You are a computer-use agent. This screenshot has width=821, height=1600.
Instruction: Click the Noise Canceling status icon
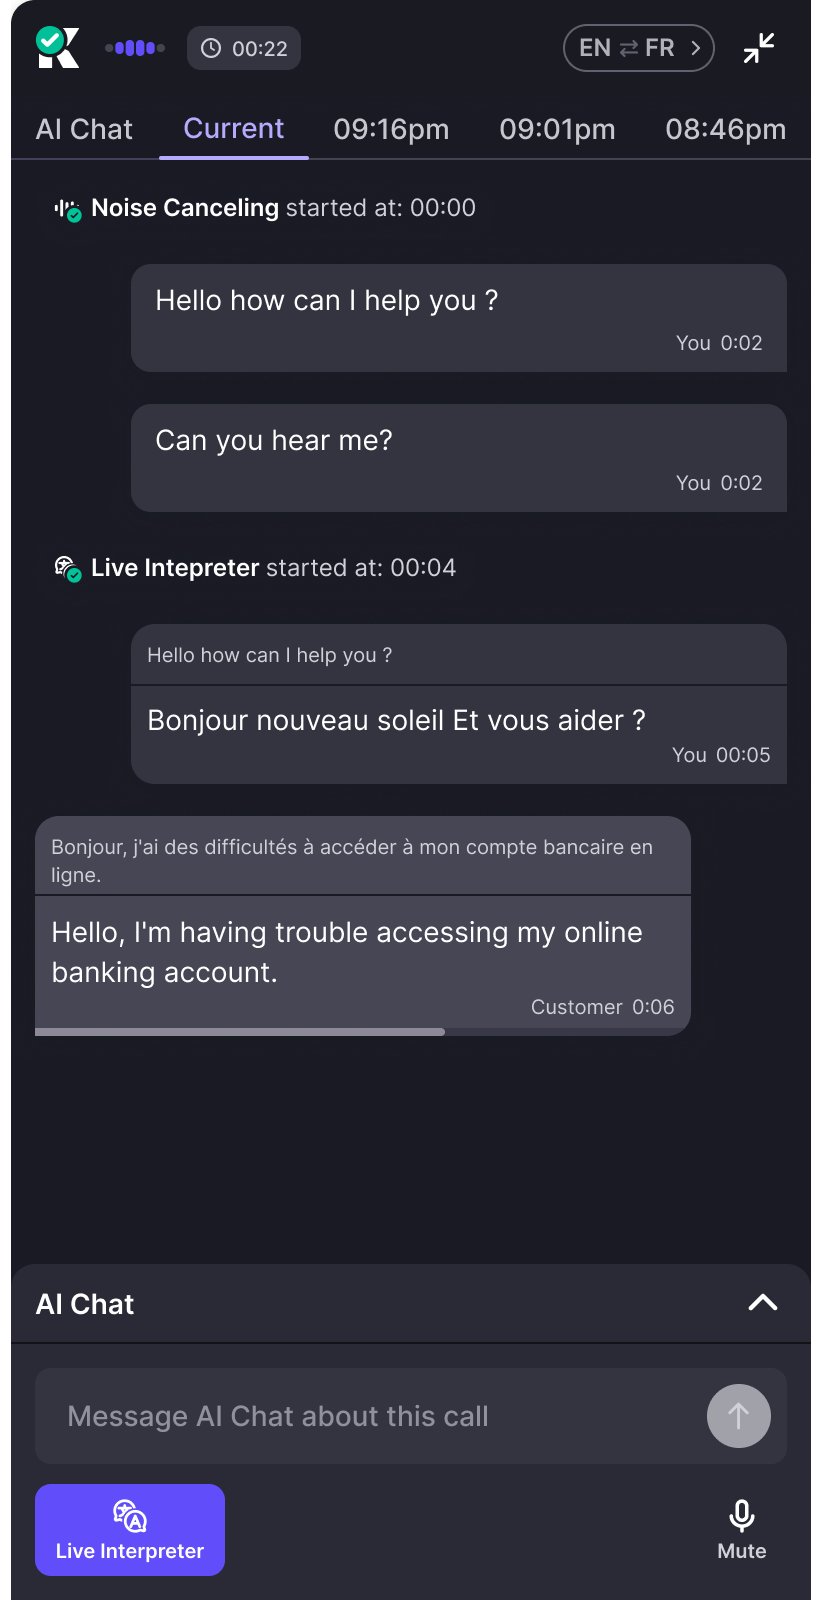[67, 210]
